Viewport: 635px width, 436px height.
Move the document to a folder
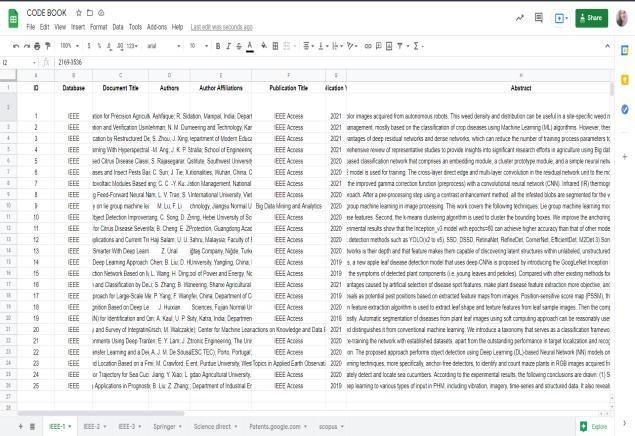coord(90,13)
